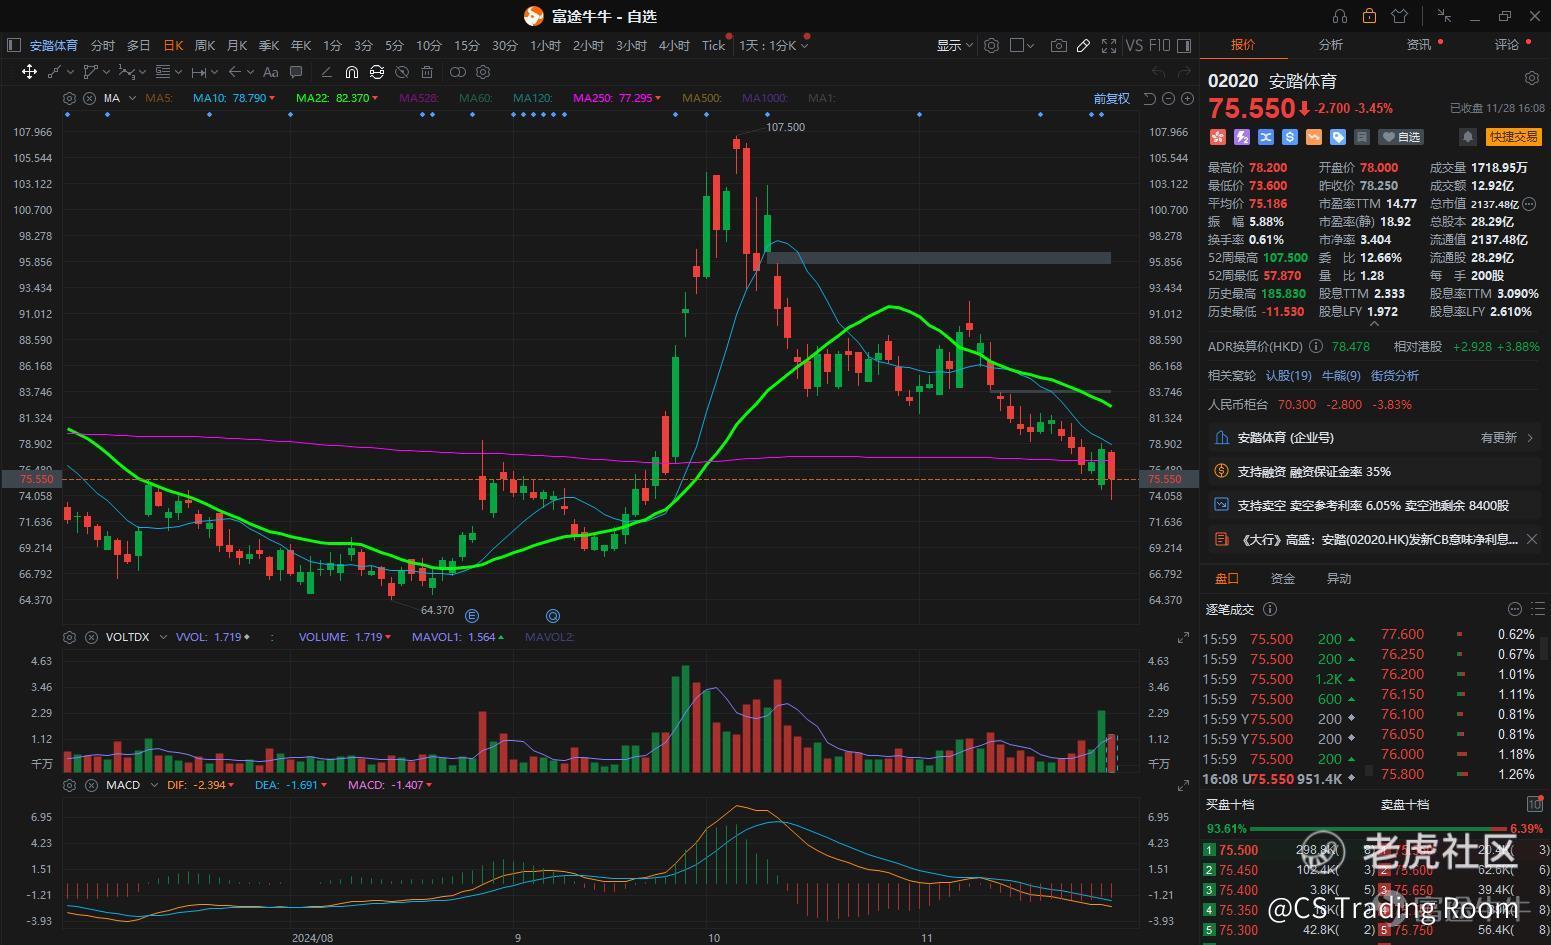Open the skin theme shirt icon
1551x945 pixels.
[1399, 16]
